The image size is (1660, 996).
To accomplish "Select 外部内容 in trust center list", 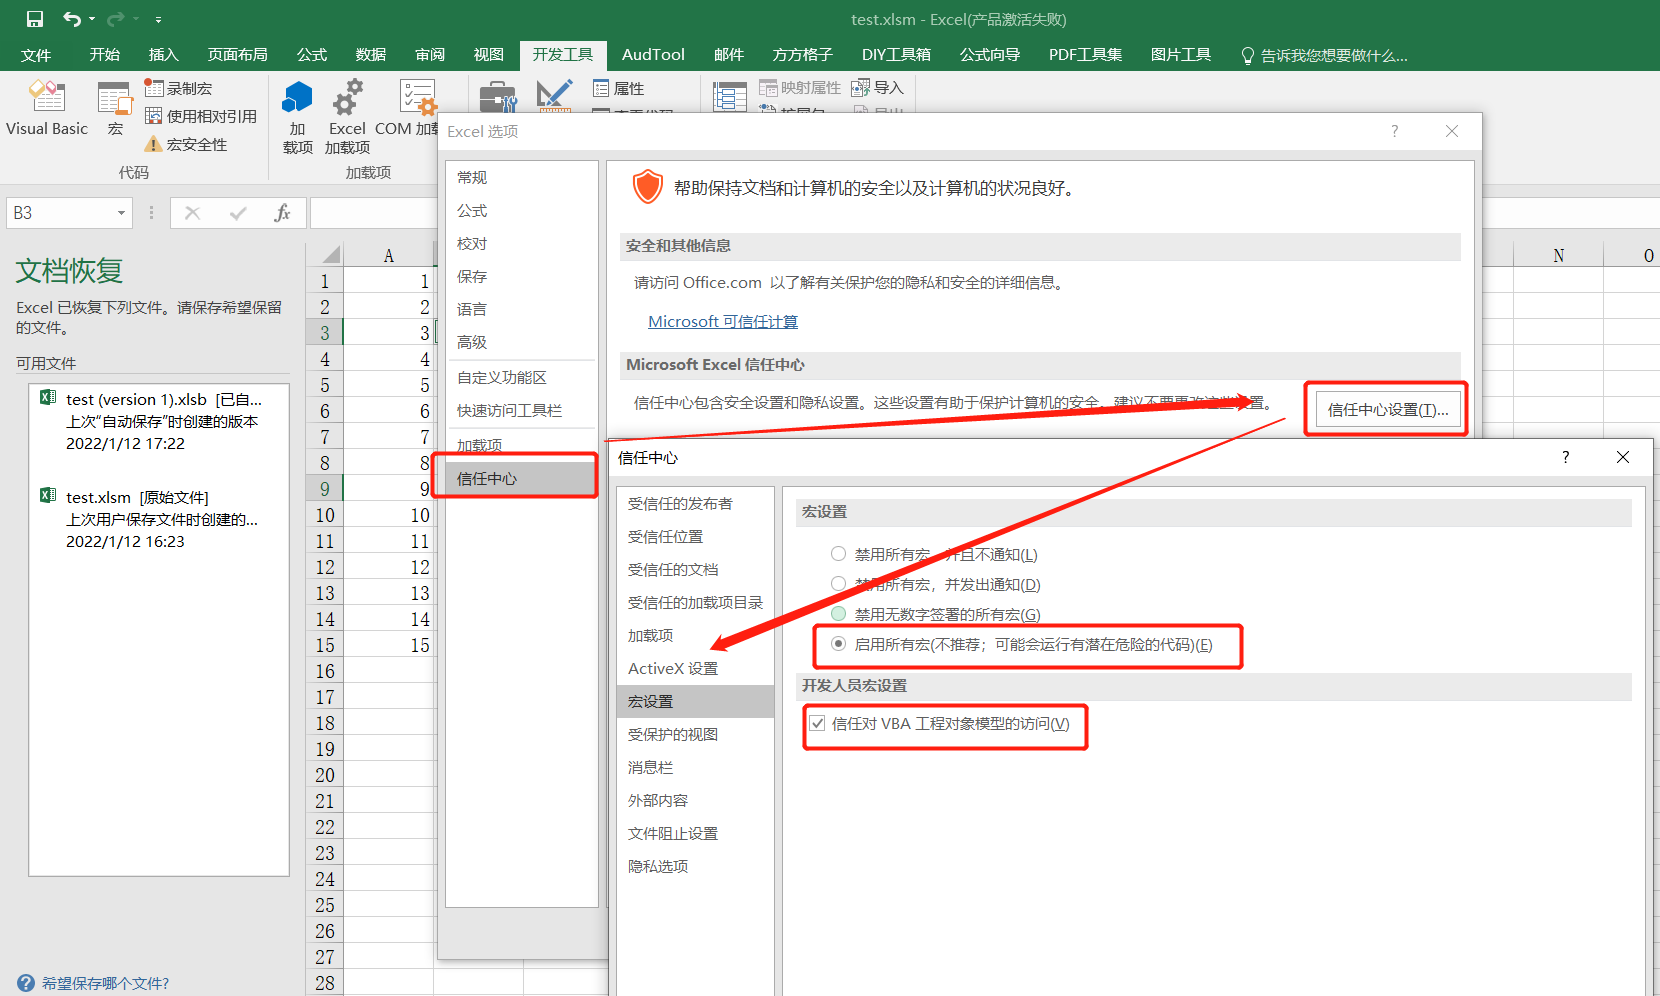I will click(695, 800).
